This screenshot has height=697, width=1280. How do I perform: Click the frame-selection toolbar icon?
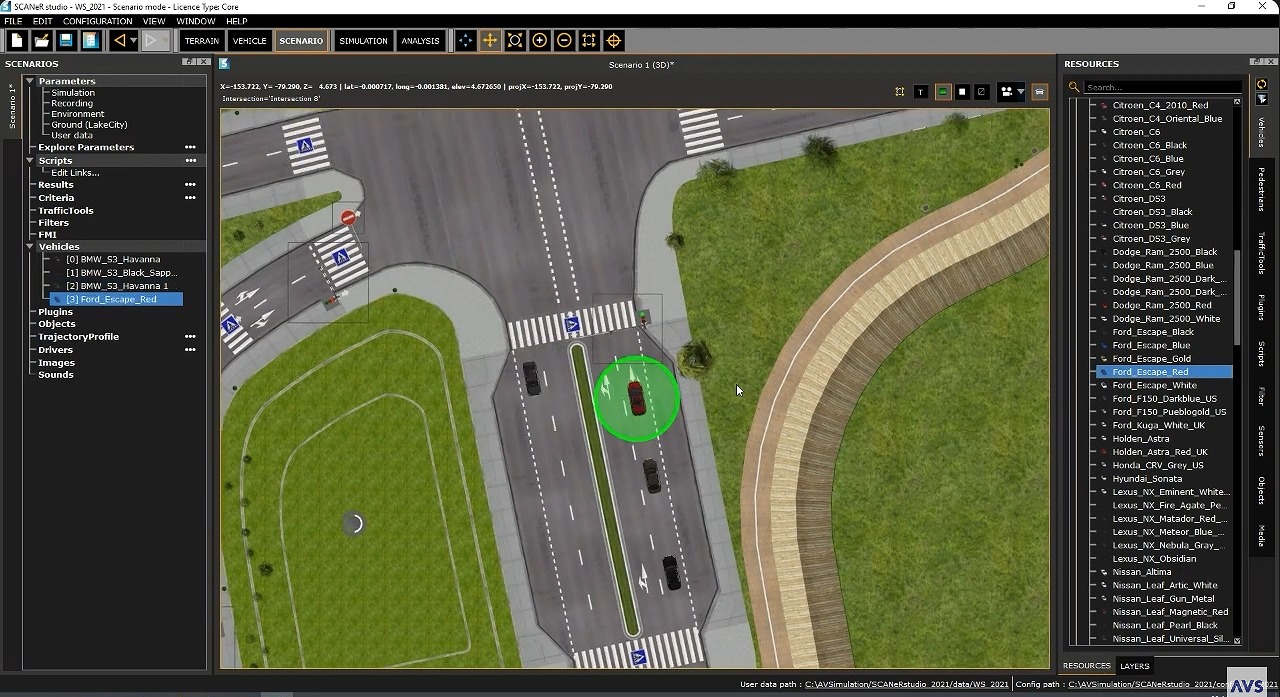coord(589,41)
